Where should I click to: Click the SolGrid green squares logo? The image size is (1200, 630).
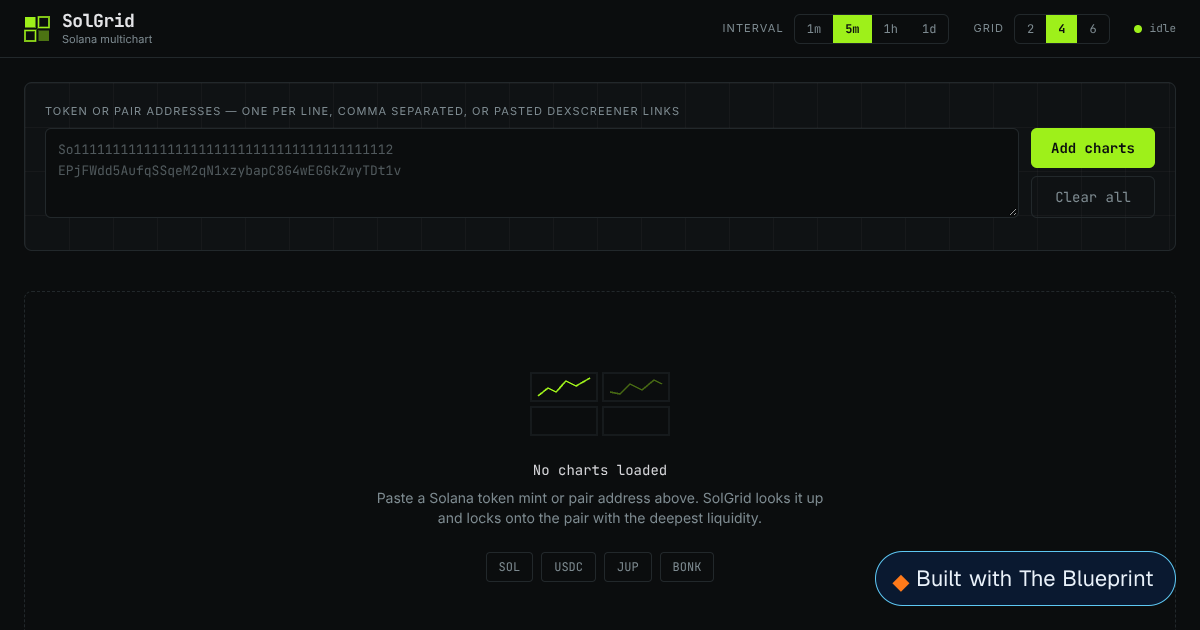[x=37, y=29]
